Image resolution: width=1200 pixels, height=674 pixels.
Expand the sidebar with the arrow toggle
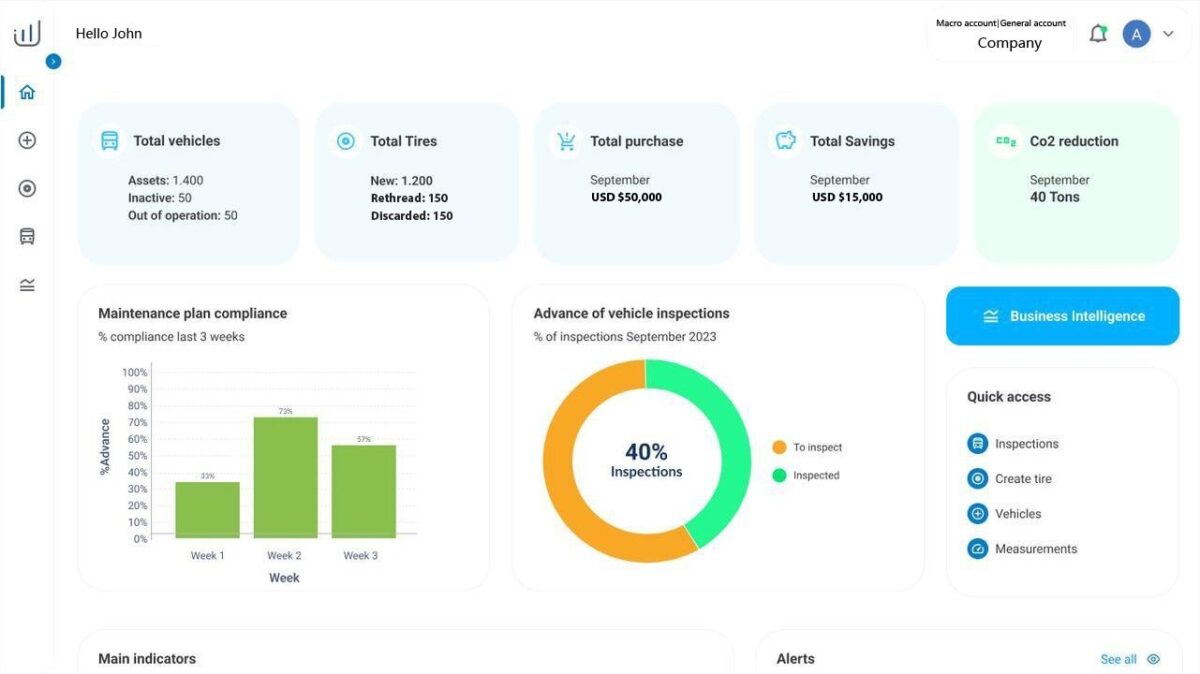pos(54,61)
